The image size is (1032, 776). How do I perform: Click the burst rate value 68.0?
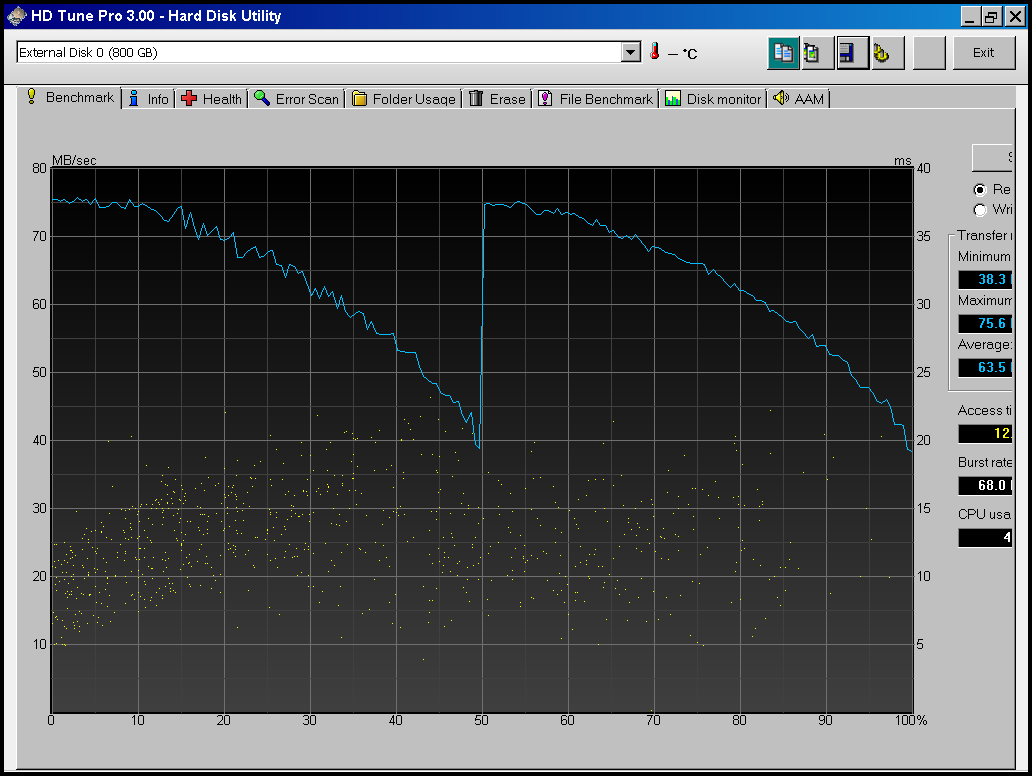click(x=985, y=485)
